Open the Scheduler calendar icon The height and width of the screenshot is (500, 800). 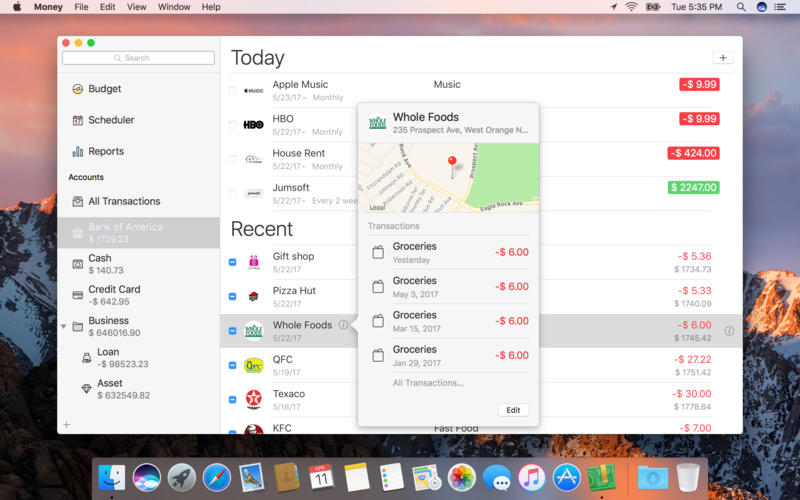[x=78, y=120]
